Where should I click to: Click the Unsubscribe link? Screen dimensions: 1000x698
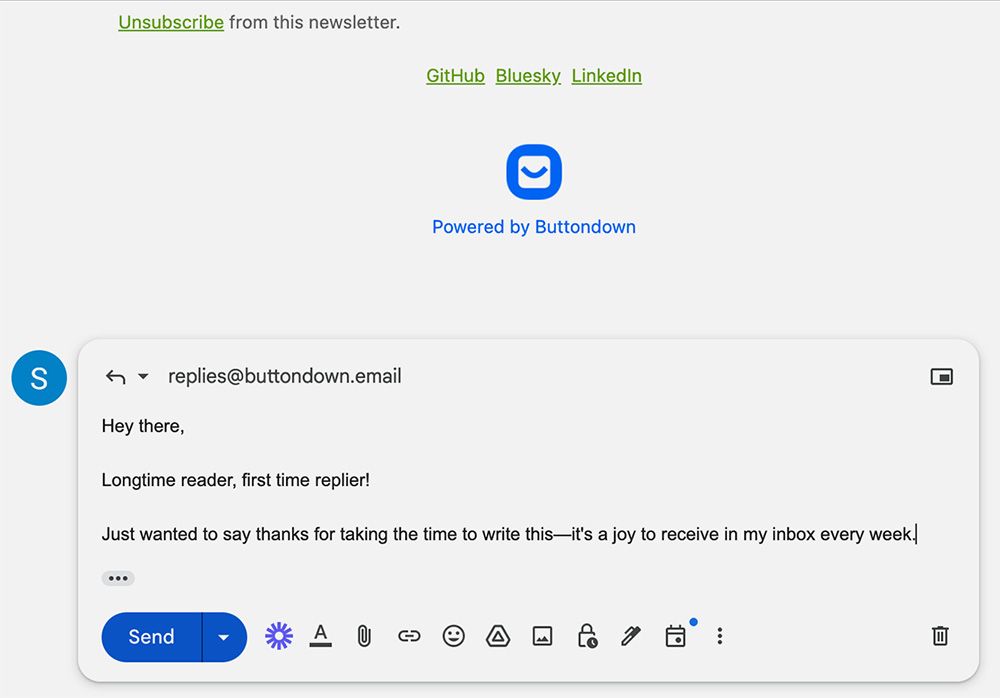(x=171, y=22)
